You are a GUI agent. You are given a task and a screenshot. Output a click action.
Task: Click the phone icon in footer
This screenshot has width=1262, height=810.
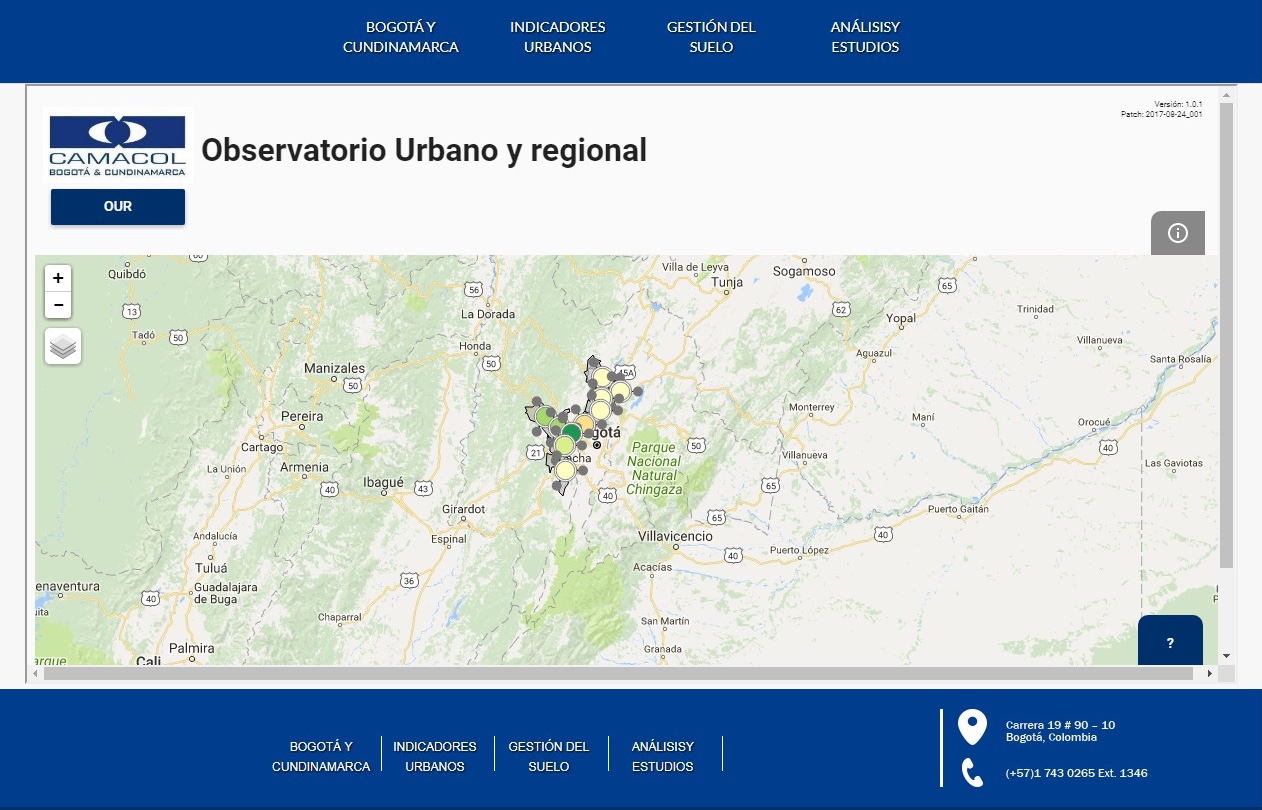click(x=972, y=772)
